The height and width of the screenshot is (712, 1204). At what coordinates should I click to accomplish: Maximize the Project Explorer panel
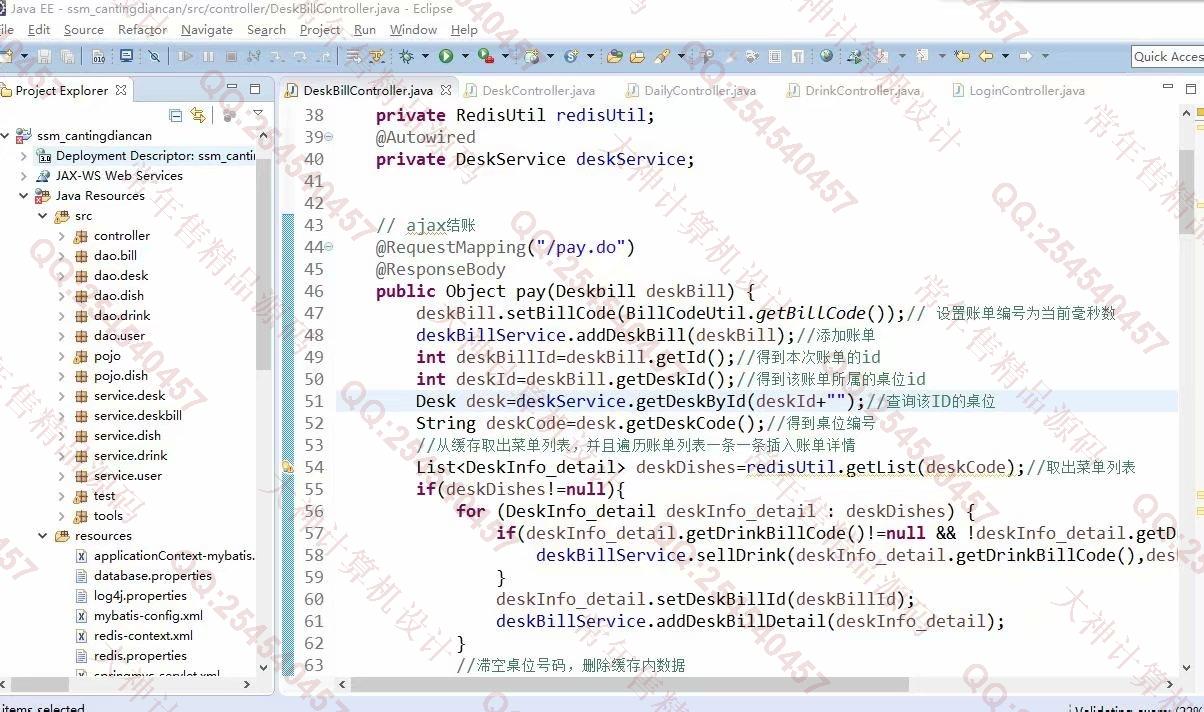(255, 89)
